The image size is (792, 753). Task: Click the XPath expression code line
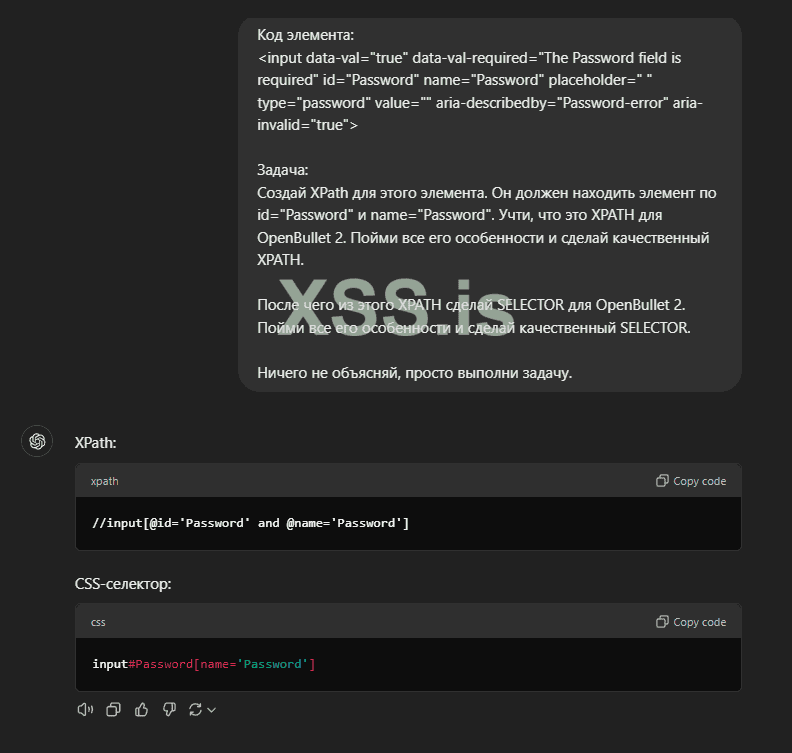250,523
